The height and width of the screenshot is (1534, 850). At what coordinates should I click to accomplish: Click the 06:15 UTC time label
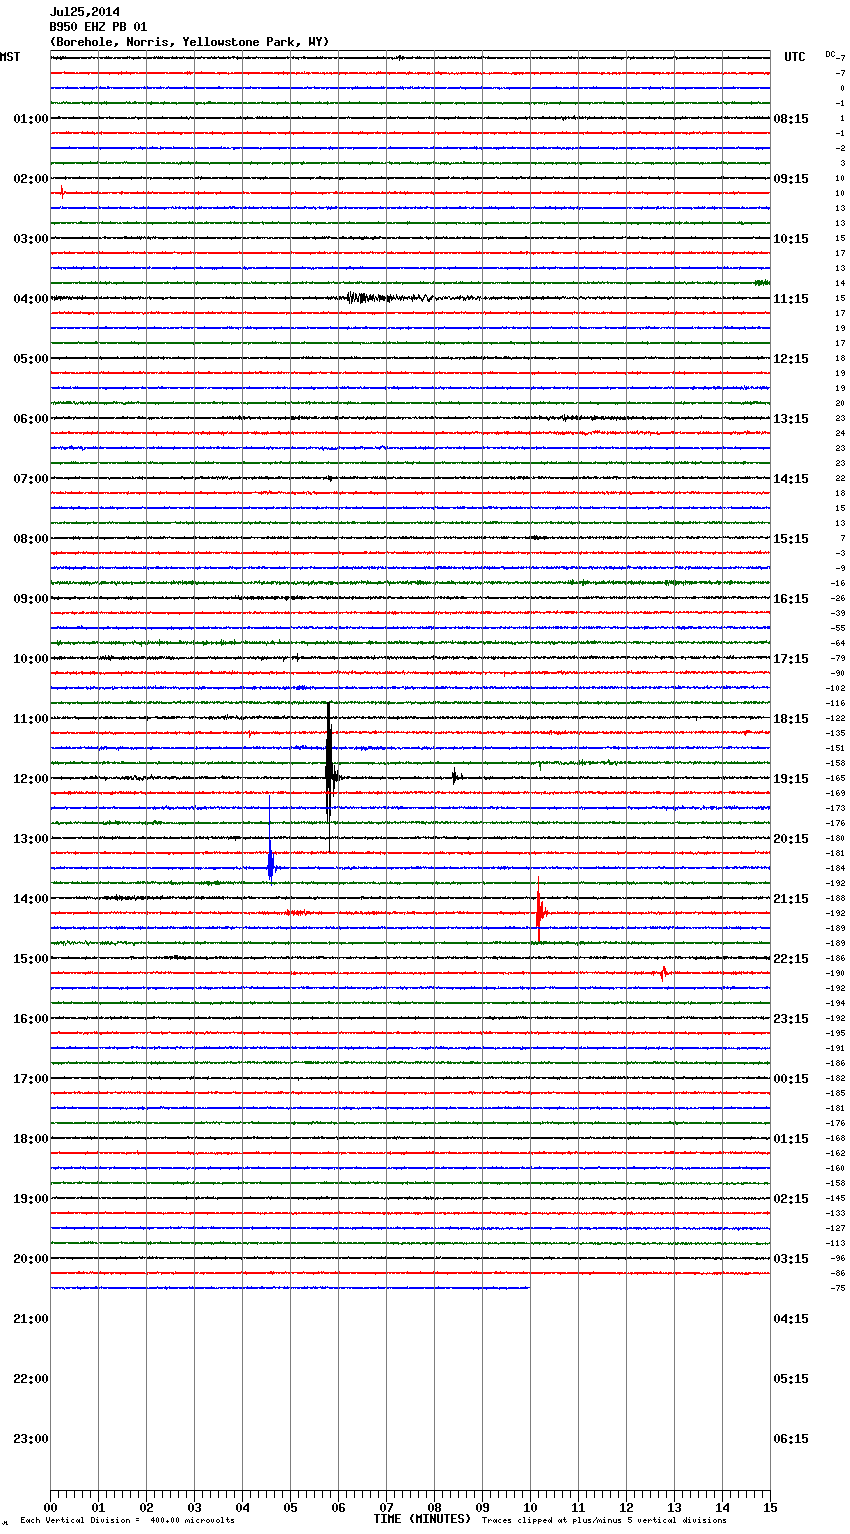791,1438
